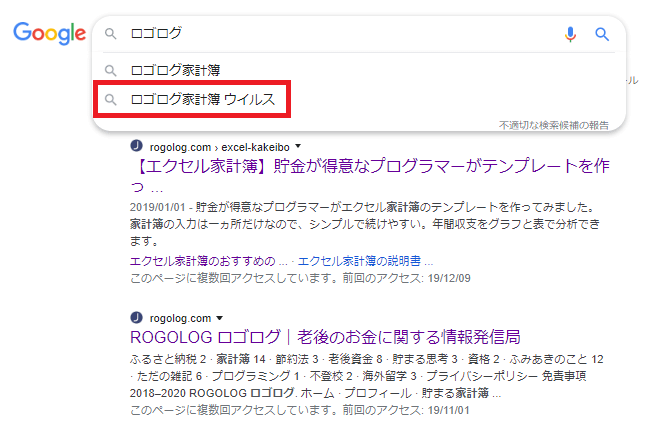Viewport: 655px width, 442px height.
Task: Click favicon of the ROGOLOG ロゴログ result
Action: (137, 318)
